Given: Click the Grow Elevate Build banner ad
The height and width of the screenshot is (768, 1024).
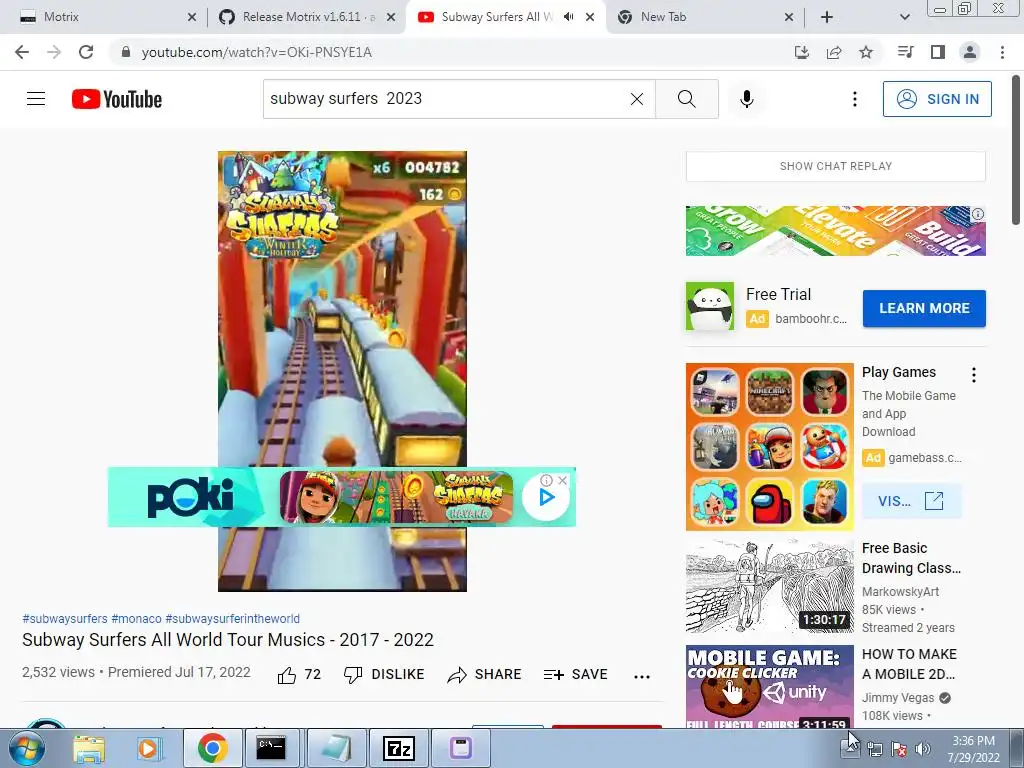Looking at the screenshot, I should [835, 231].
